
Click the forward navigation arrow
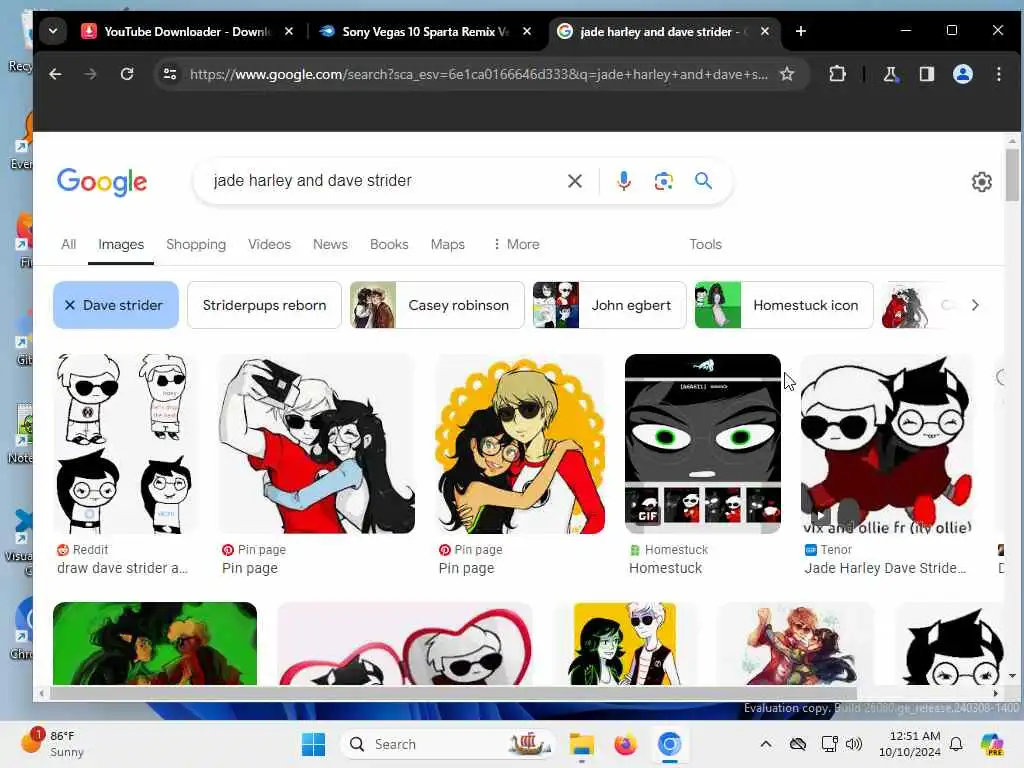pos(90,74)
